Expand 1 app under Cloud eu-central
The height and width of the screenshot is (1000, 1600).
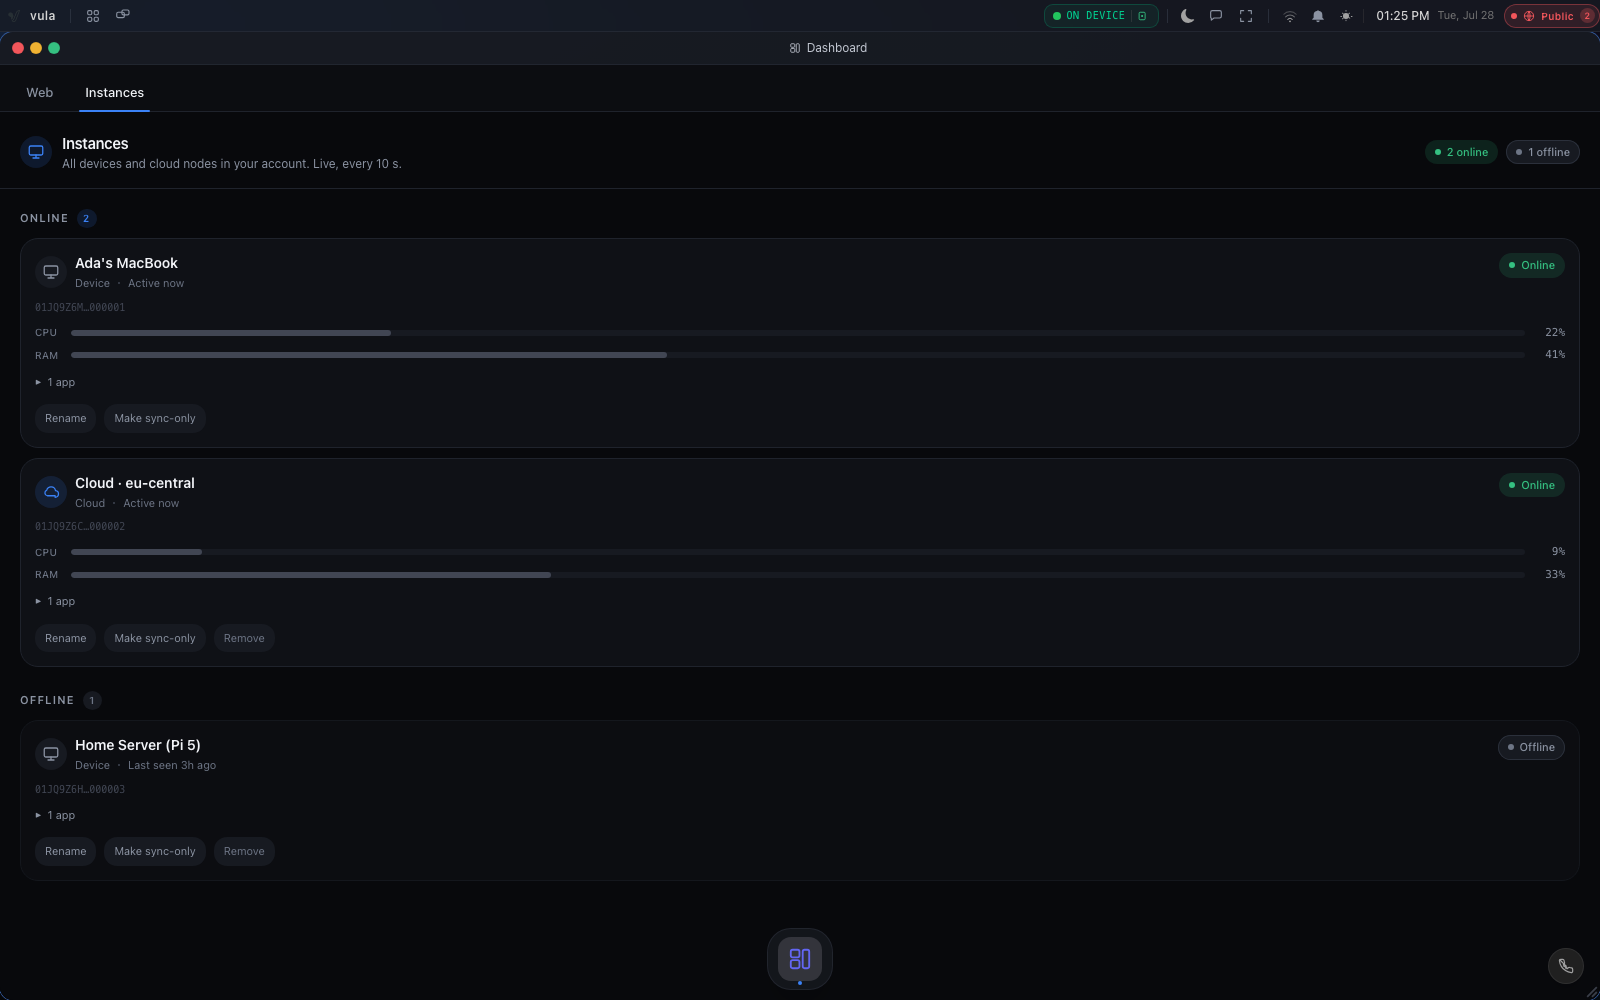tap(56, 601)
